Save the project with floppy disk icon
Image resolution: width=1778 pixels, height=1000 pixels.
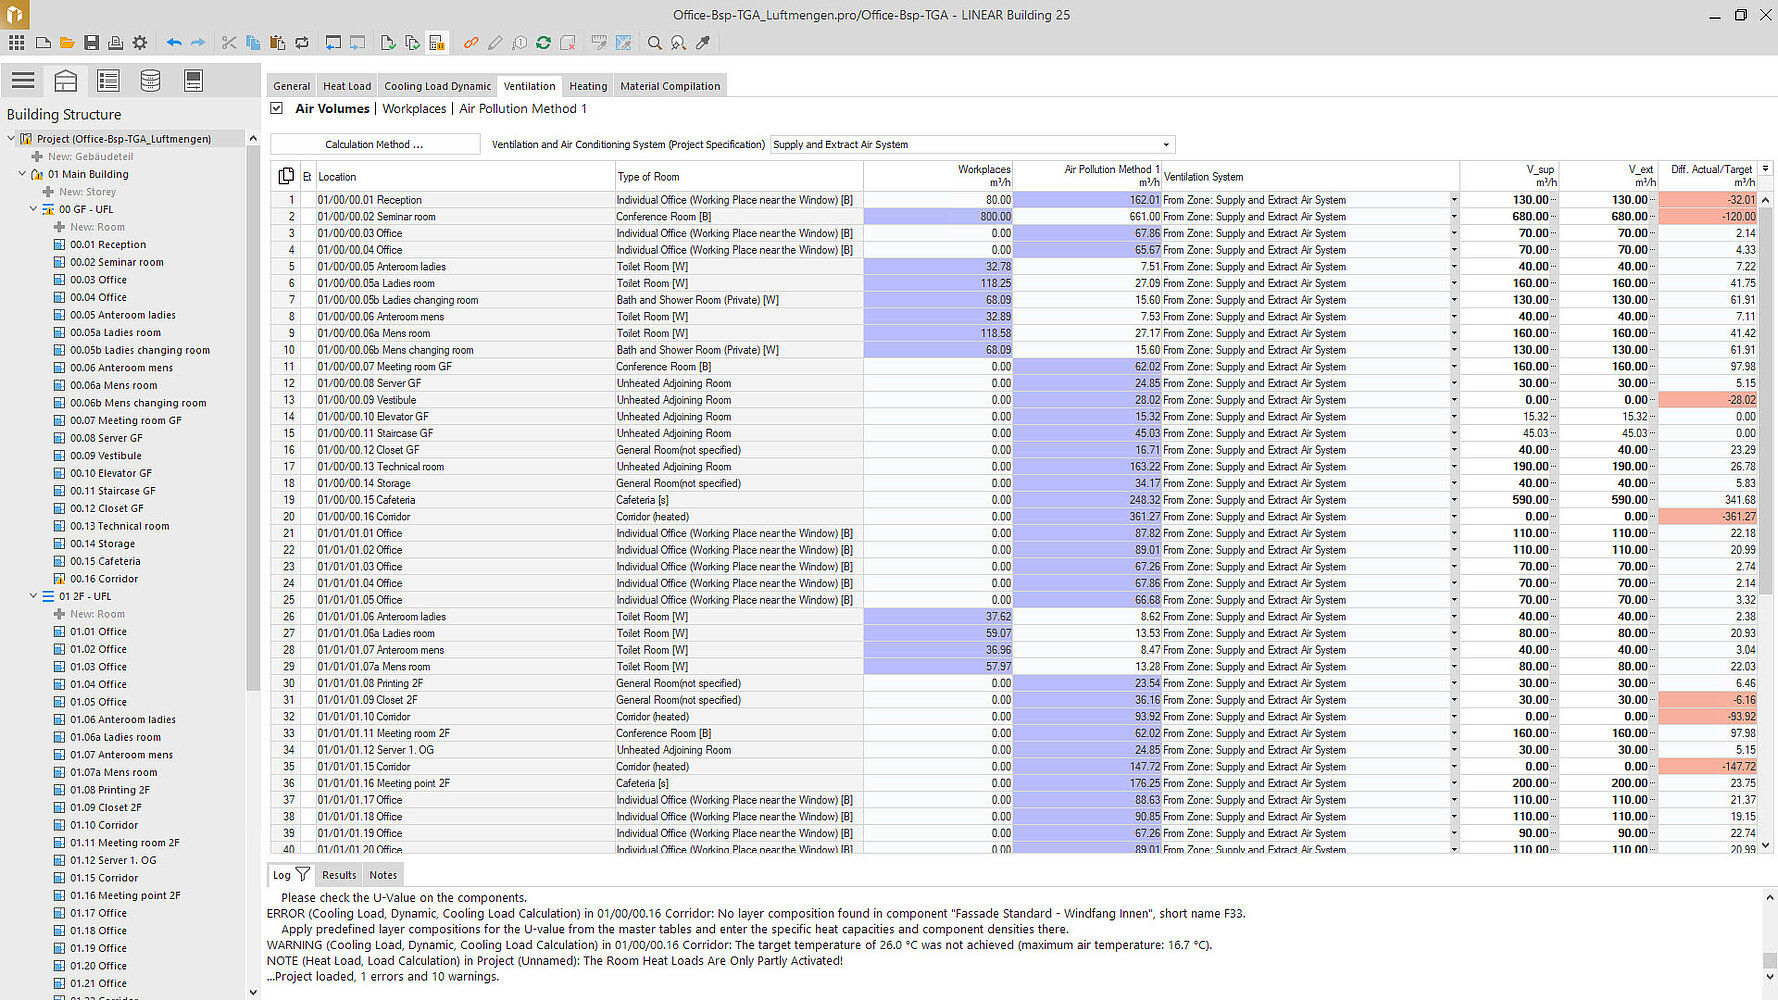(x=91, y=43)
